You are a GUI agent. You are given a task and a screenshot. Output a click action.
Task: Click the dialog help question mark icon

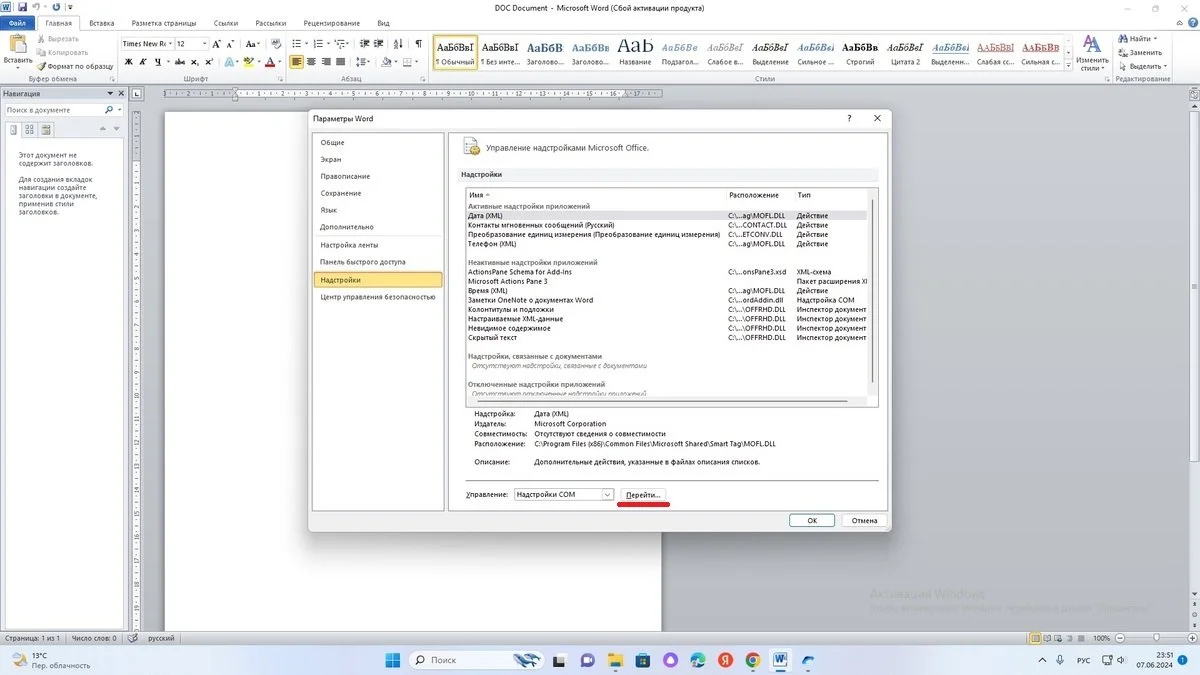point(849,118)
